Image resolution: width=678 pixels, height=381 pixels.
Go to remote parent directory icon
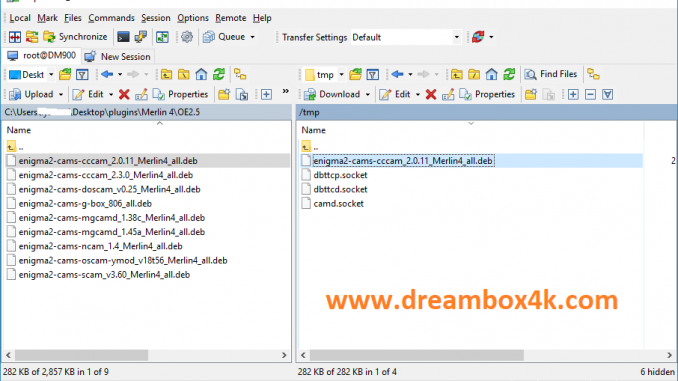[x=457, y=74]
